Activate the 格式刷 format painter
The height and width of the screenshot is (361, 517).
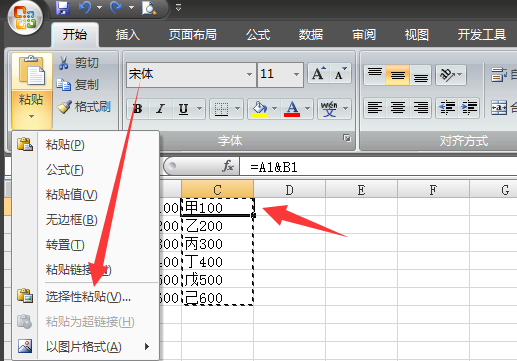84,107
